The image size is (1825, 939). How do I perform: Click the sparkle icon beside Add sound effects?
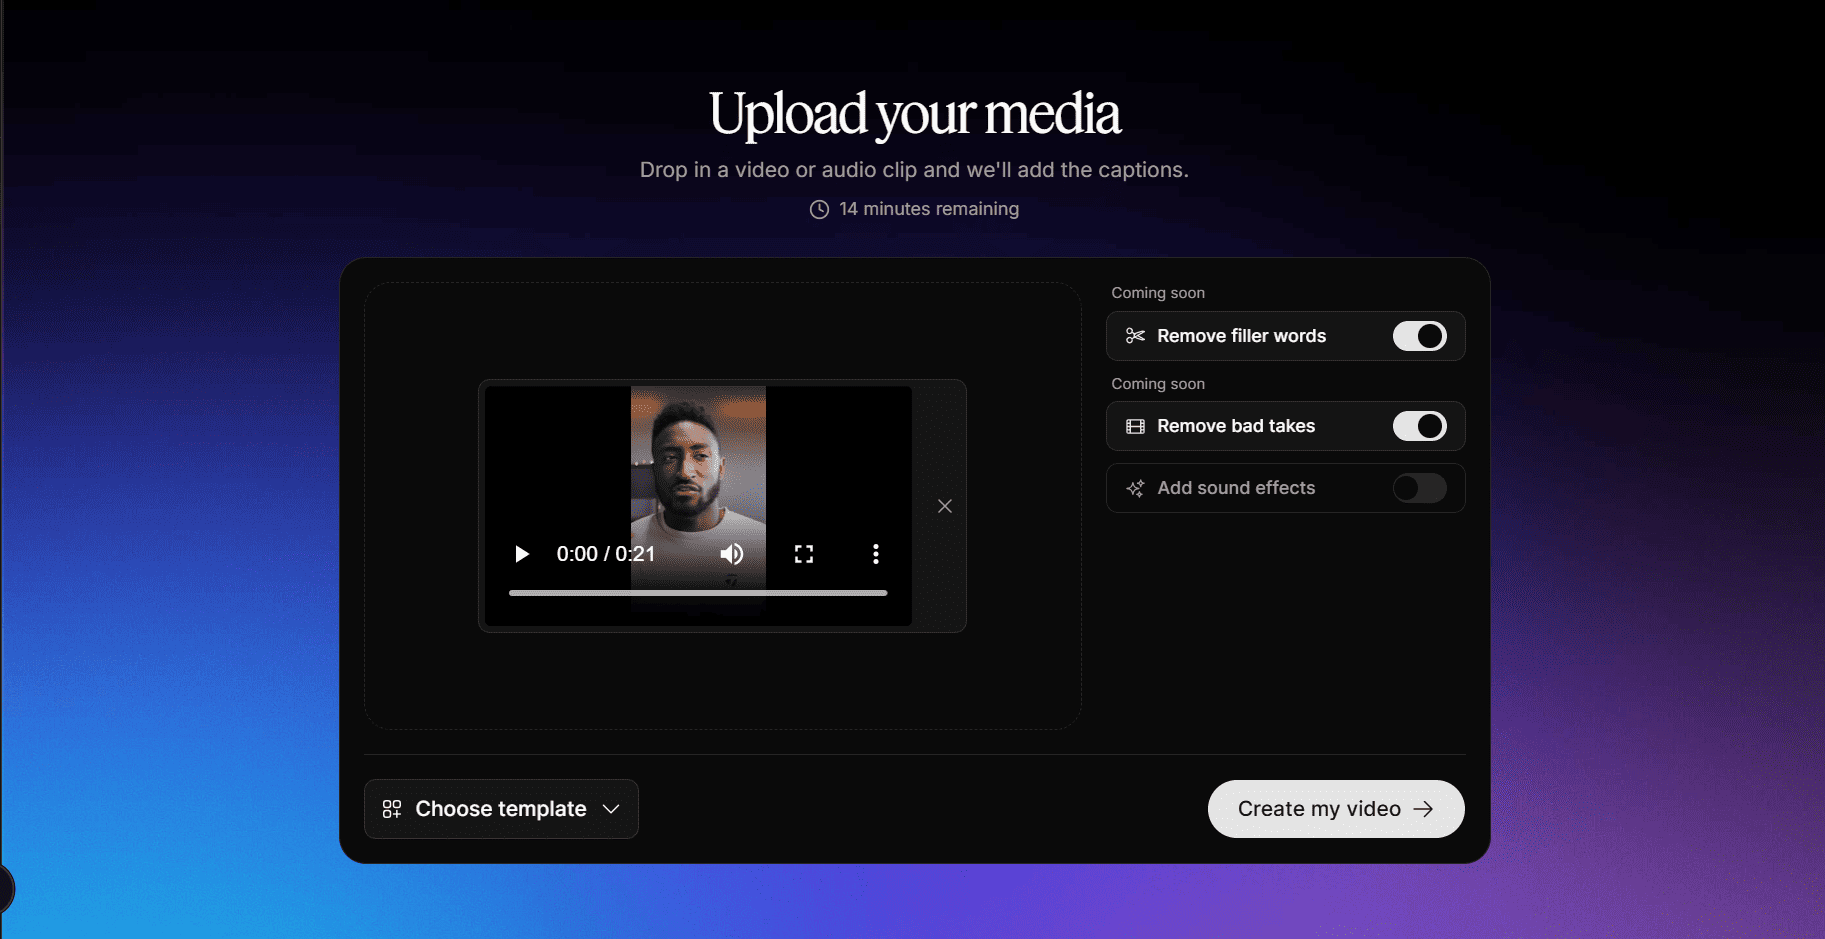point(1135,488)
